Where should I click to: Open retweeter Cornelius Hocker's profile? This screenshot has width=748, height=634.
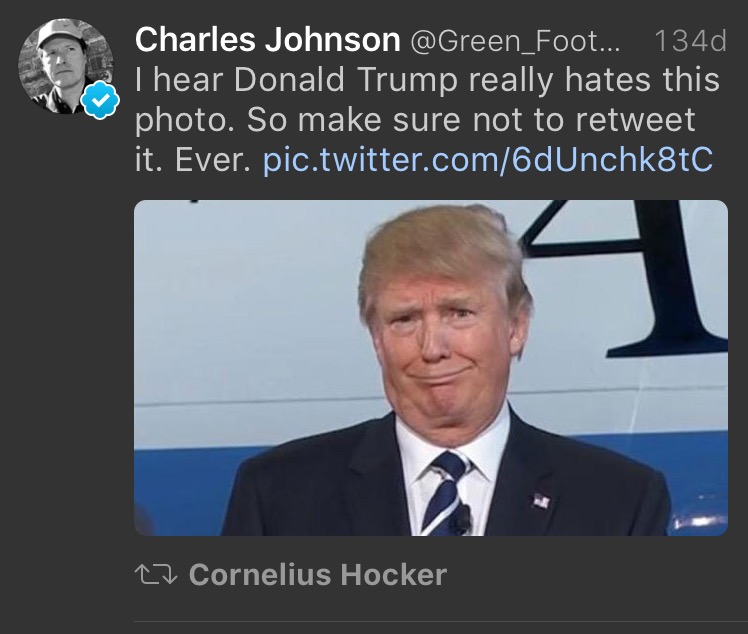pyautogui.click(x=317, y=575)
